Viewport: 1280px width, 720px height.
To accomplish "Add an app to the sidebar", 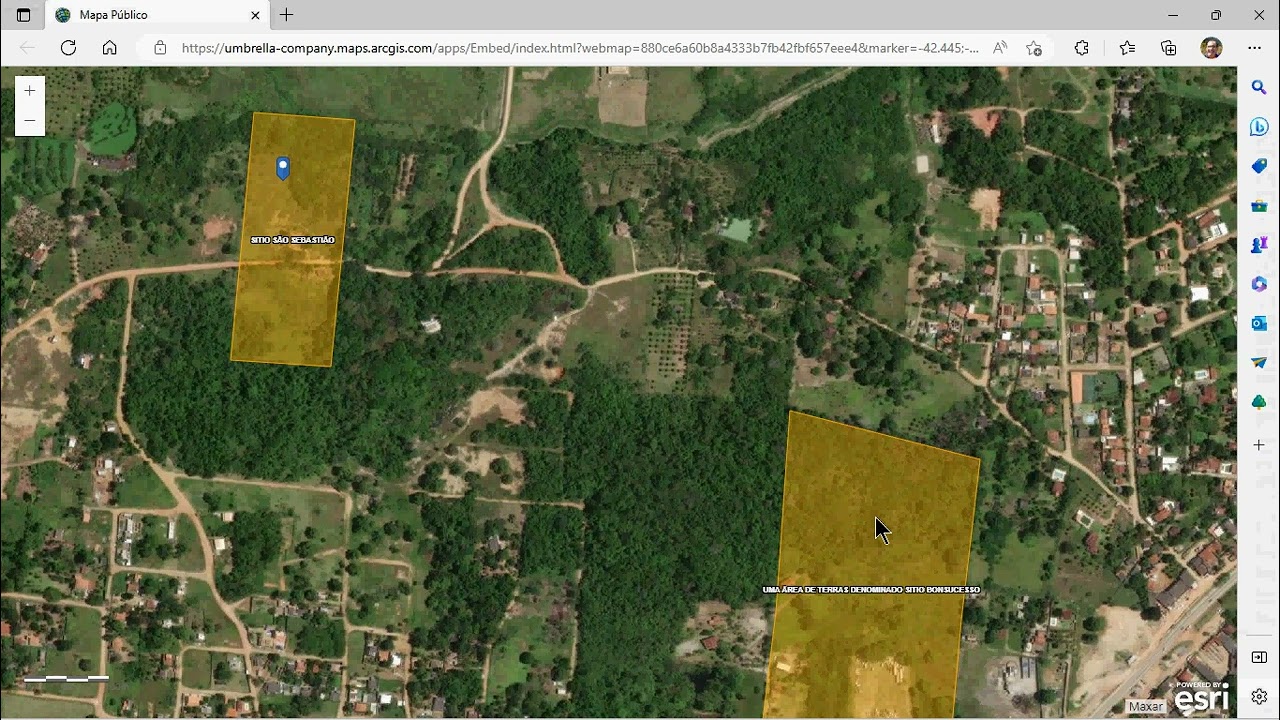I will click(x=1259, y=445).
